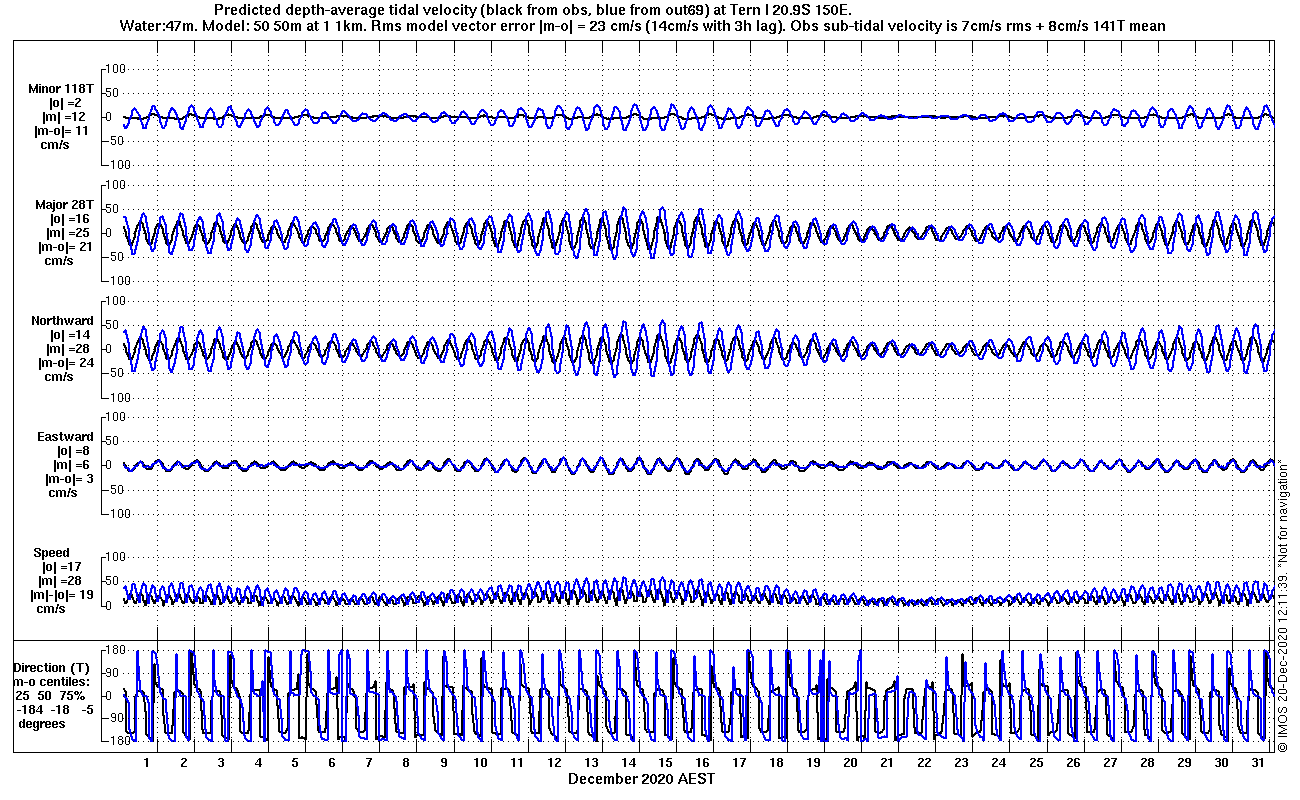This screenshot has height=800, width=1300.
Task: Click the "cm/s" unit under Speed
Action: (x=52, y=609)
